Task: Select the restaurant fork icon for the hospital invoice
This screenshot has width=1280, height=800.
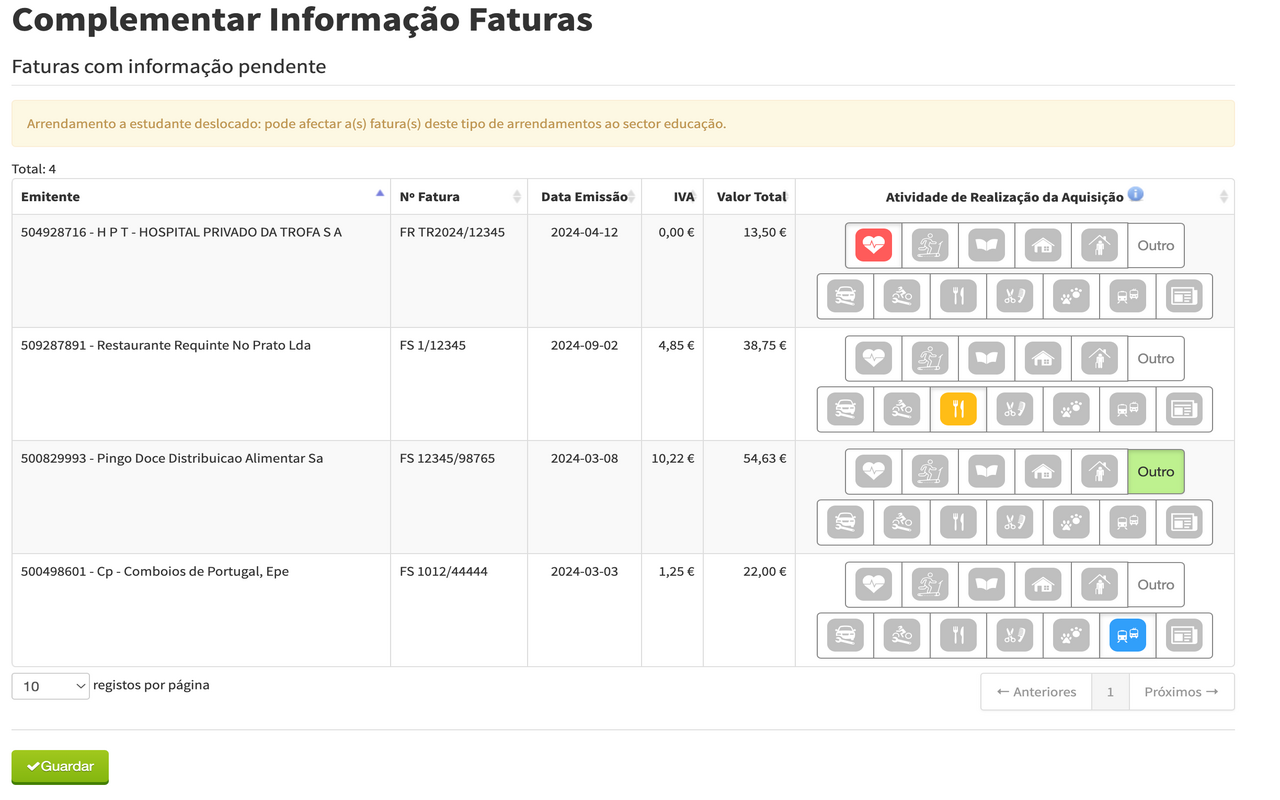Action: [x=957, y=296]
